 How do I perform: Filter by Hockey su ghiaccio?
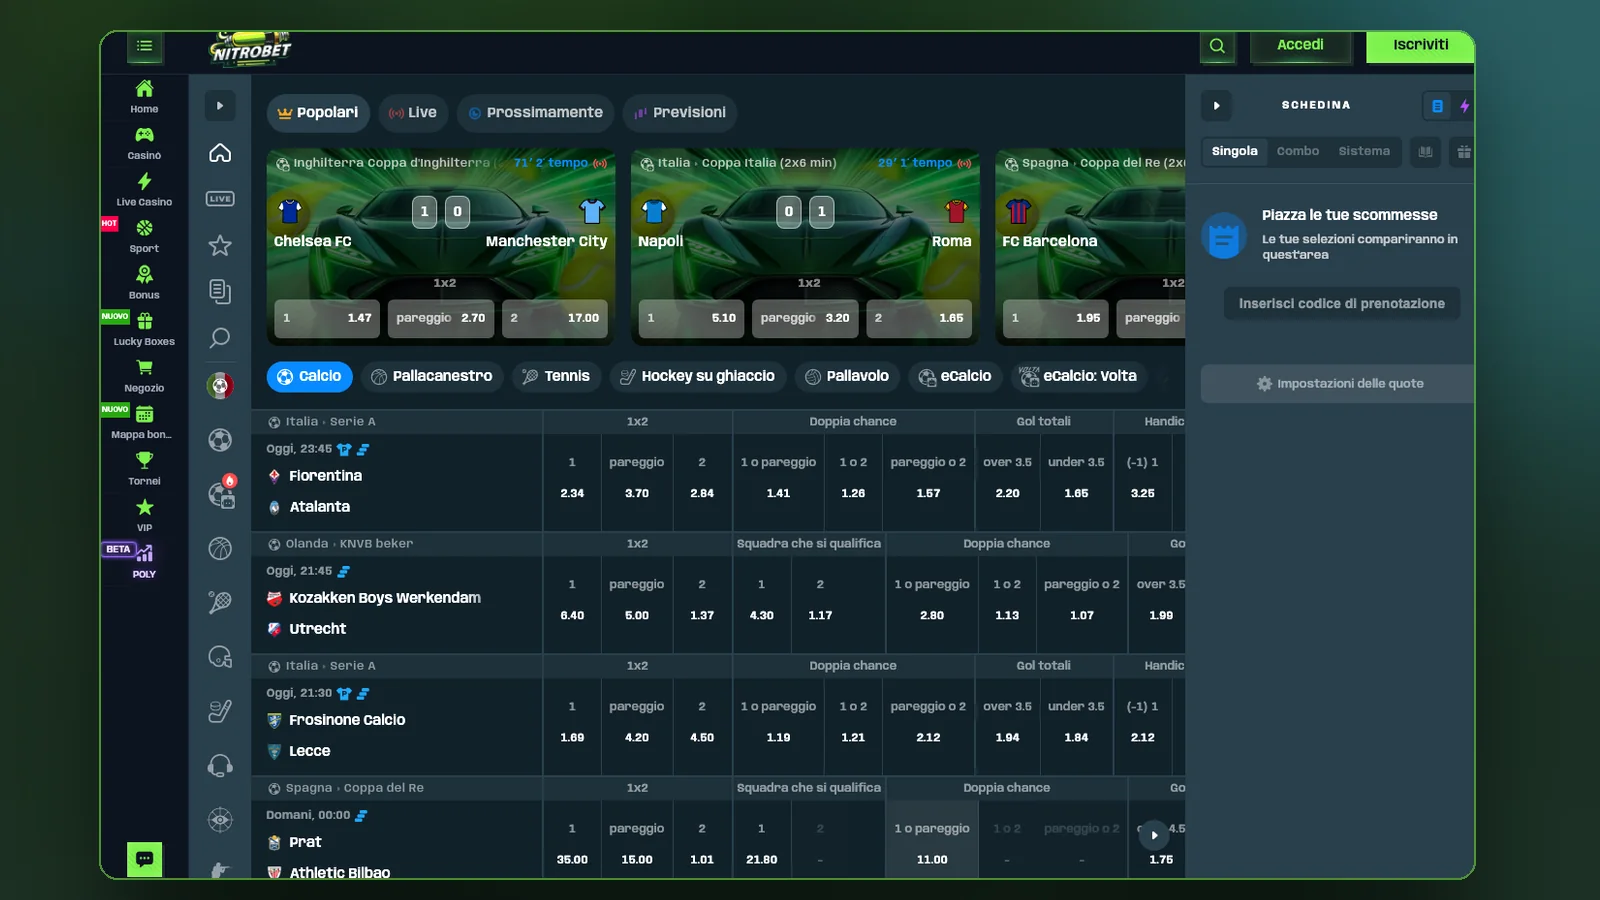point(698,377)
